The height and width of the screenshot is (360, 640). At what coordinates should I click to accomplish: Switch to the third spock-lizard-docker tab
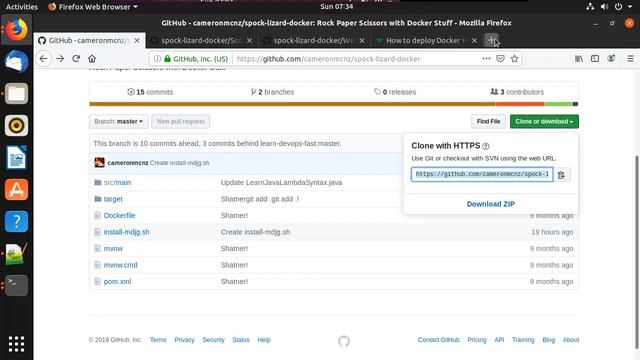(314, 40)
